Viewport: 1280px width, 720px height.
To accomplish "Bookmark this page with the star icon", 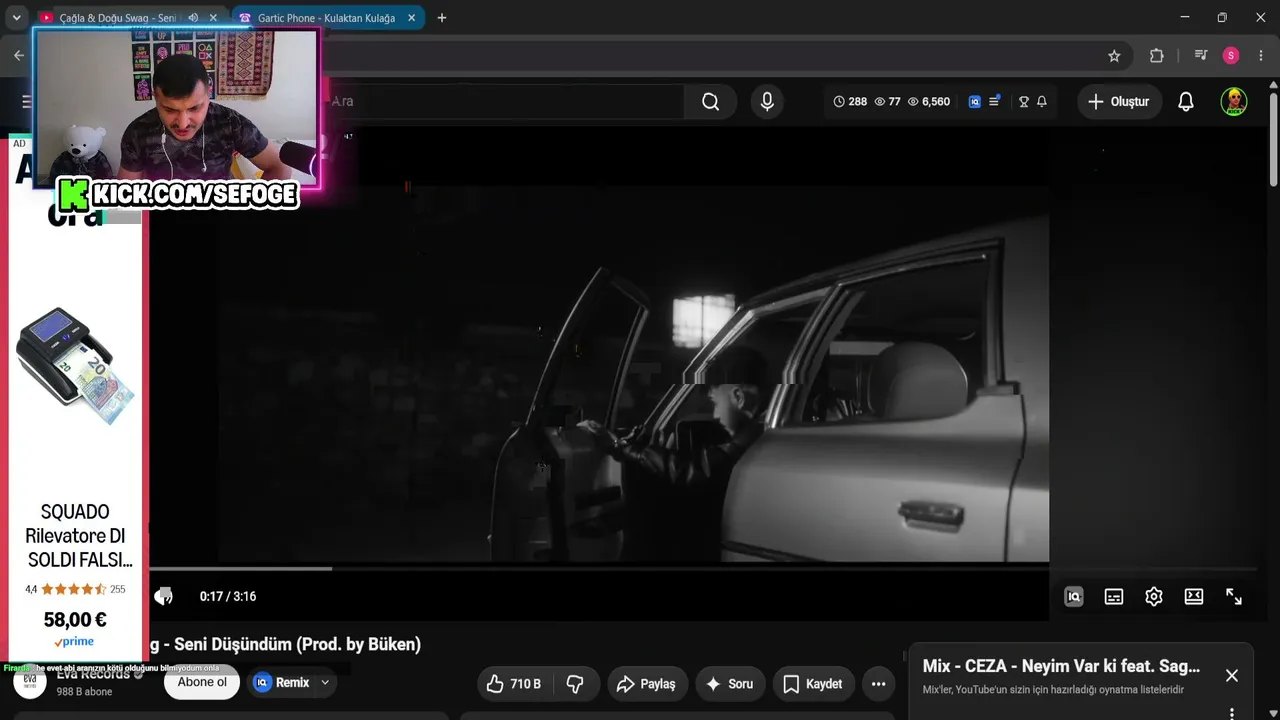I will [1114, 56].
